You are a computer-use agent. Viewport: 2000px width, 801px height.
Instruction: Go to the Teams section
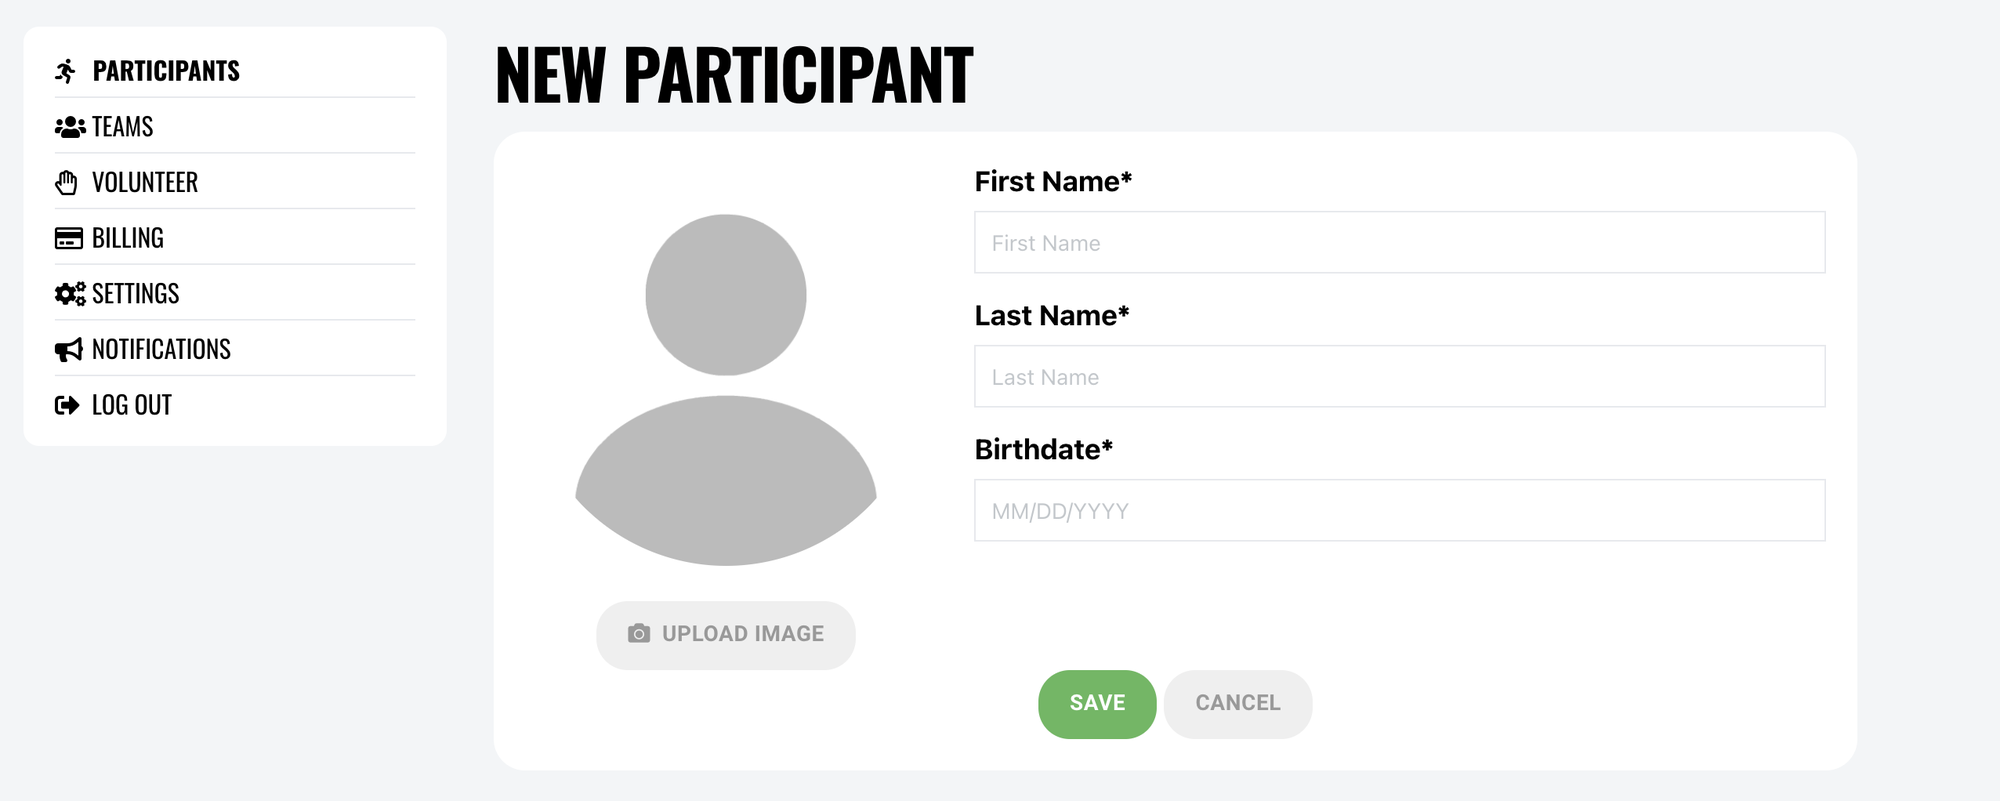coord(123,127)
